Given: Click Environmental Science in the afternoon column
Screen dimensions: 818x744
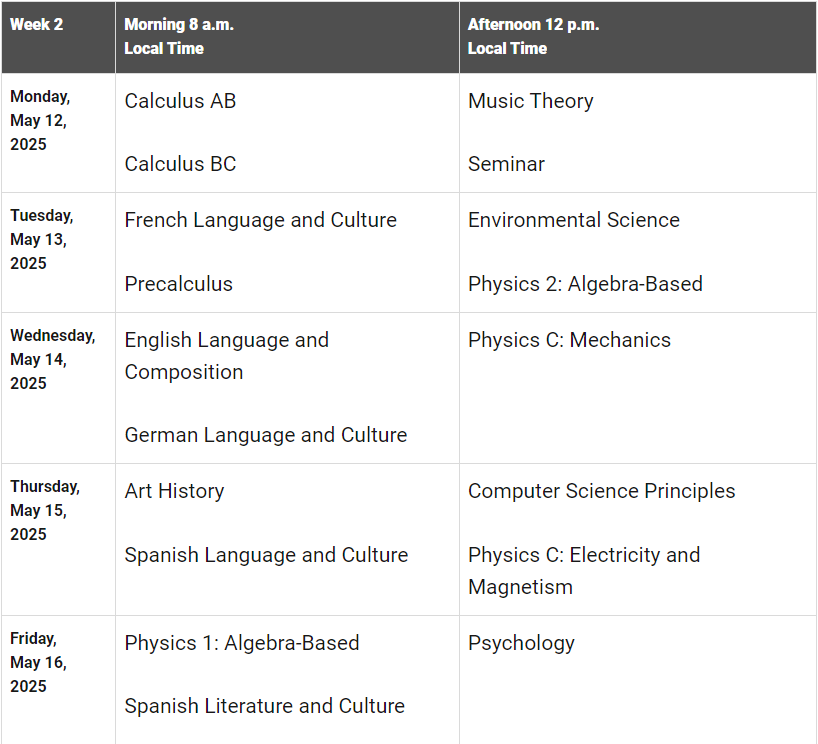Looking at the screenshot, I should 574,220.
